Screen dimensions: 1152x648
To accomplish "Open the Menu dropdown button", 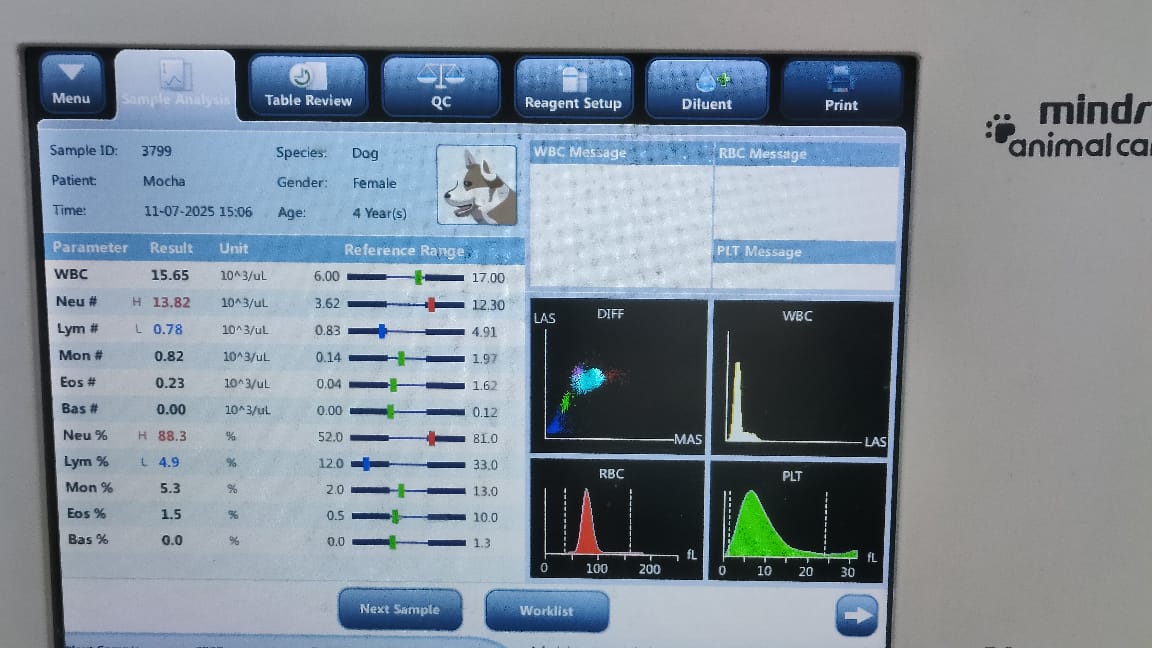I will (x=72, y=83).
